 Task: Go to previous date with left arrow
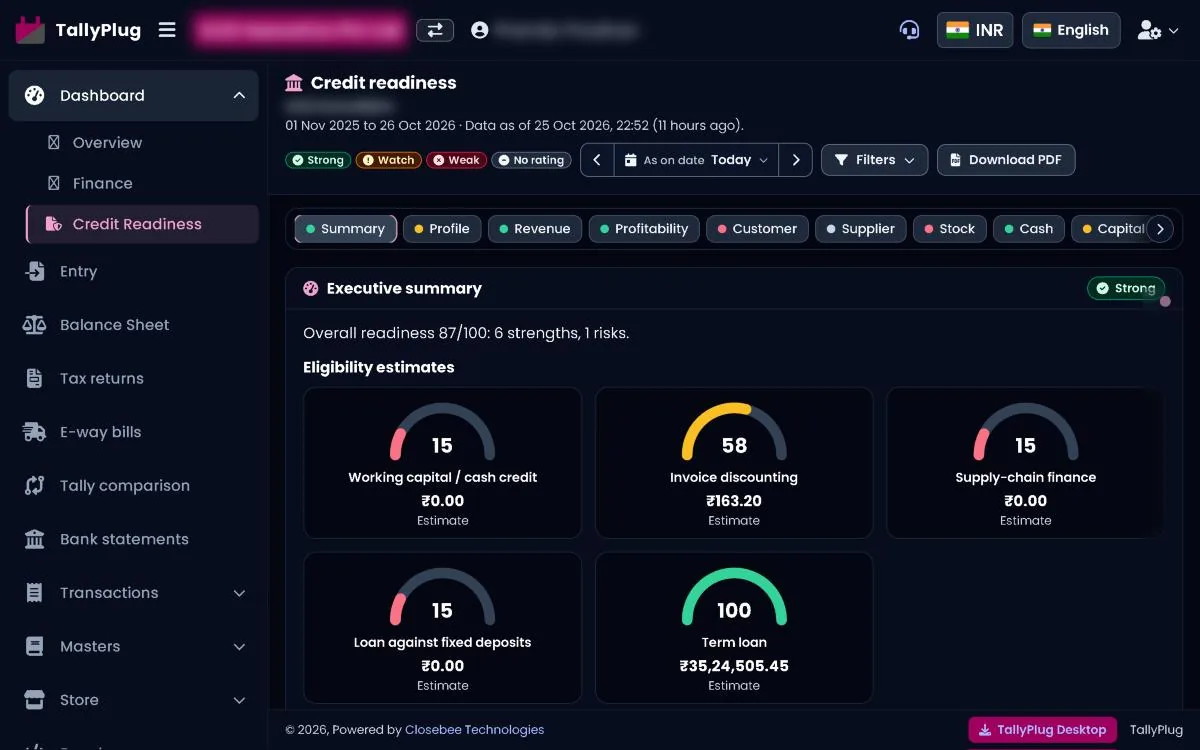point(597,160)
